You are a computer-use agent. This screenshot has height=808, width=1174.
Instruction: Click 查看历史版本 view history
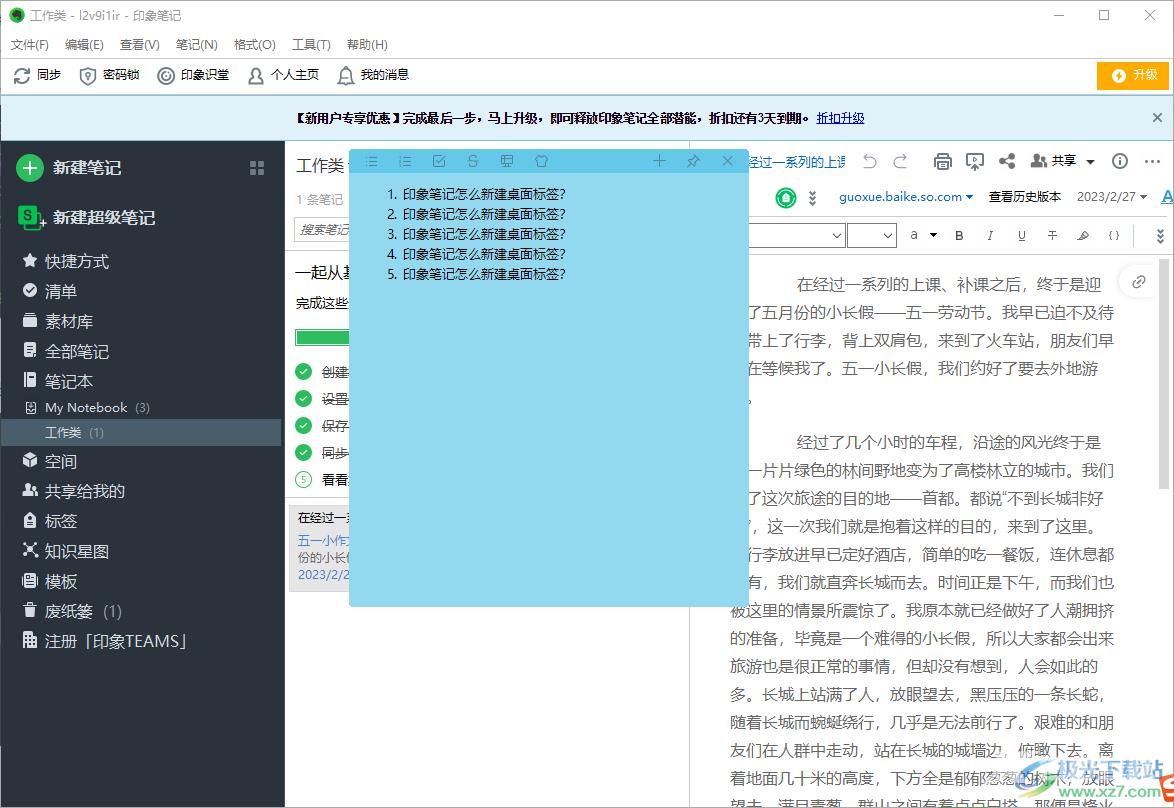1025,197
